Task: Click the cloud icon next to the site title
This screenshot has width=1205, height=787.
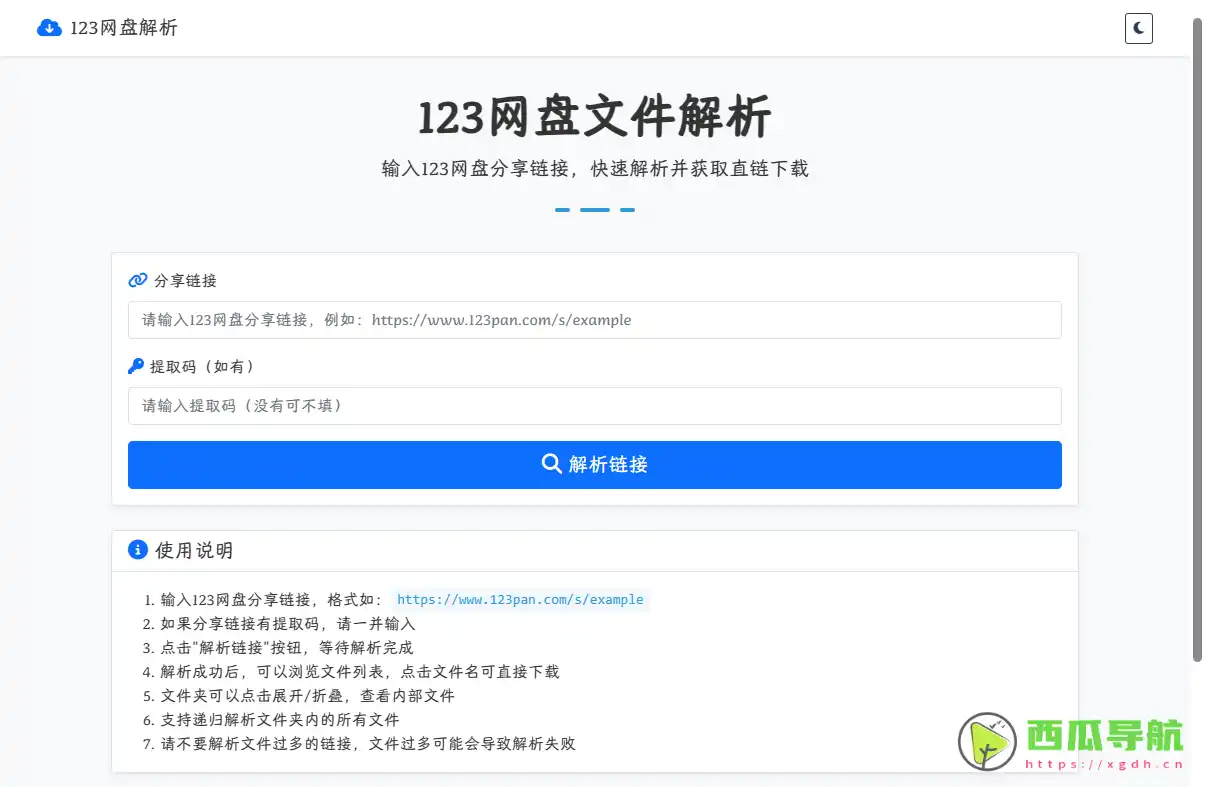Action: [49, 28]
